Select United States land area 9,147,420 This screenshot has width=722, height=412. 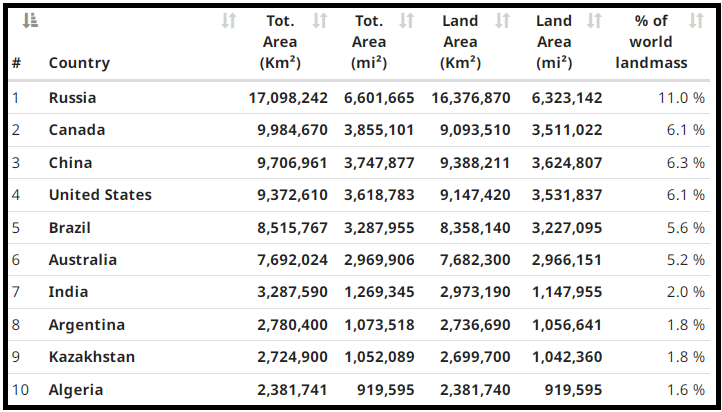click(475, 195)
